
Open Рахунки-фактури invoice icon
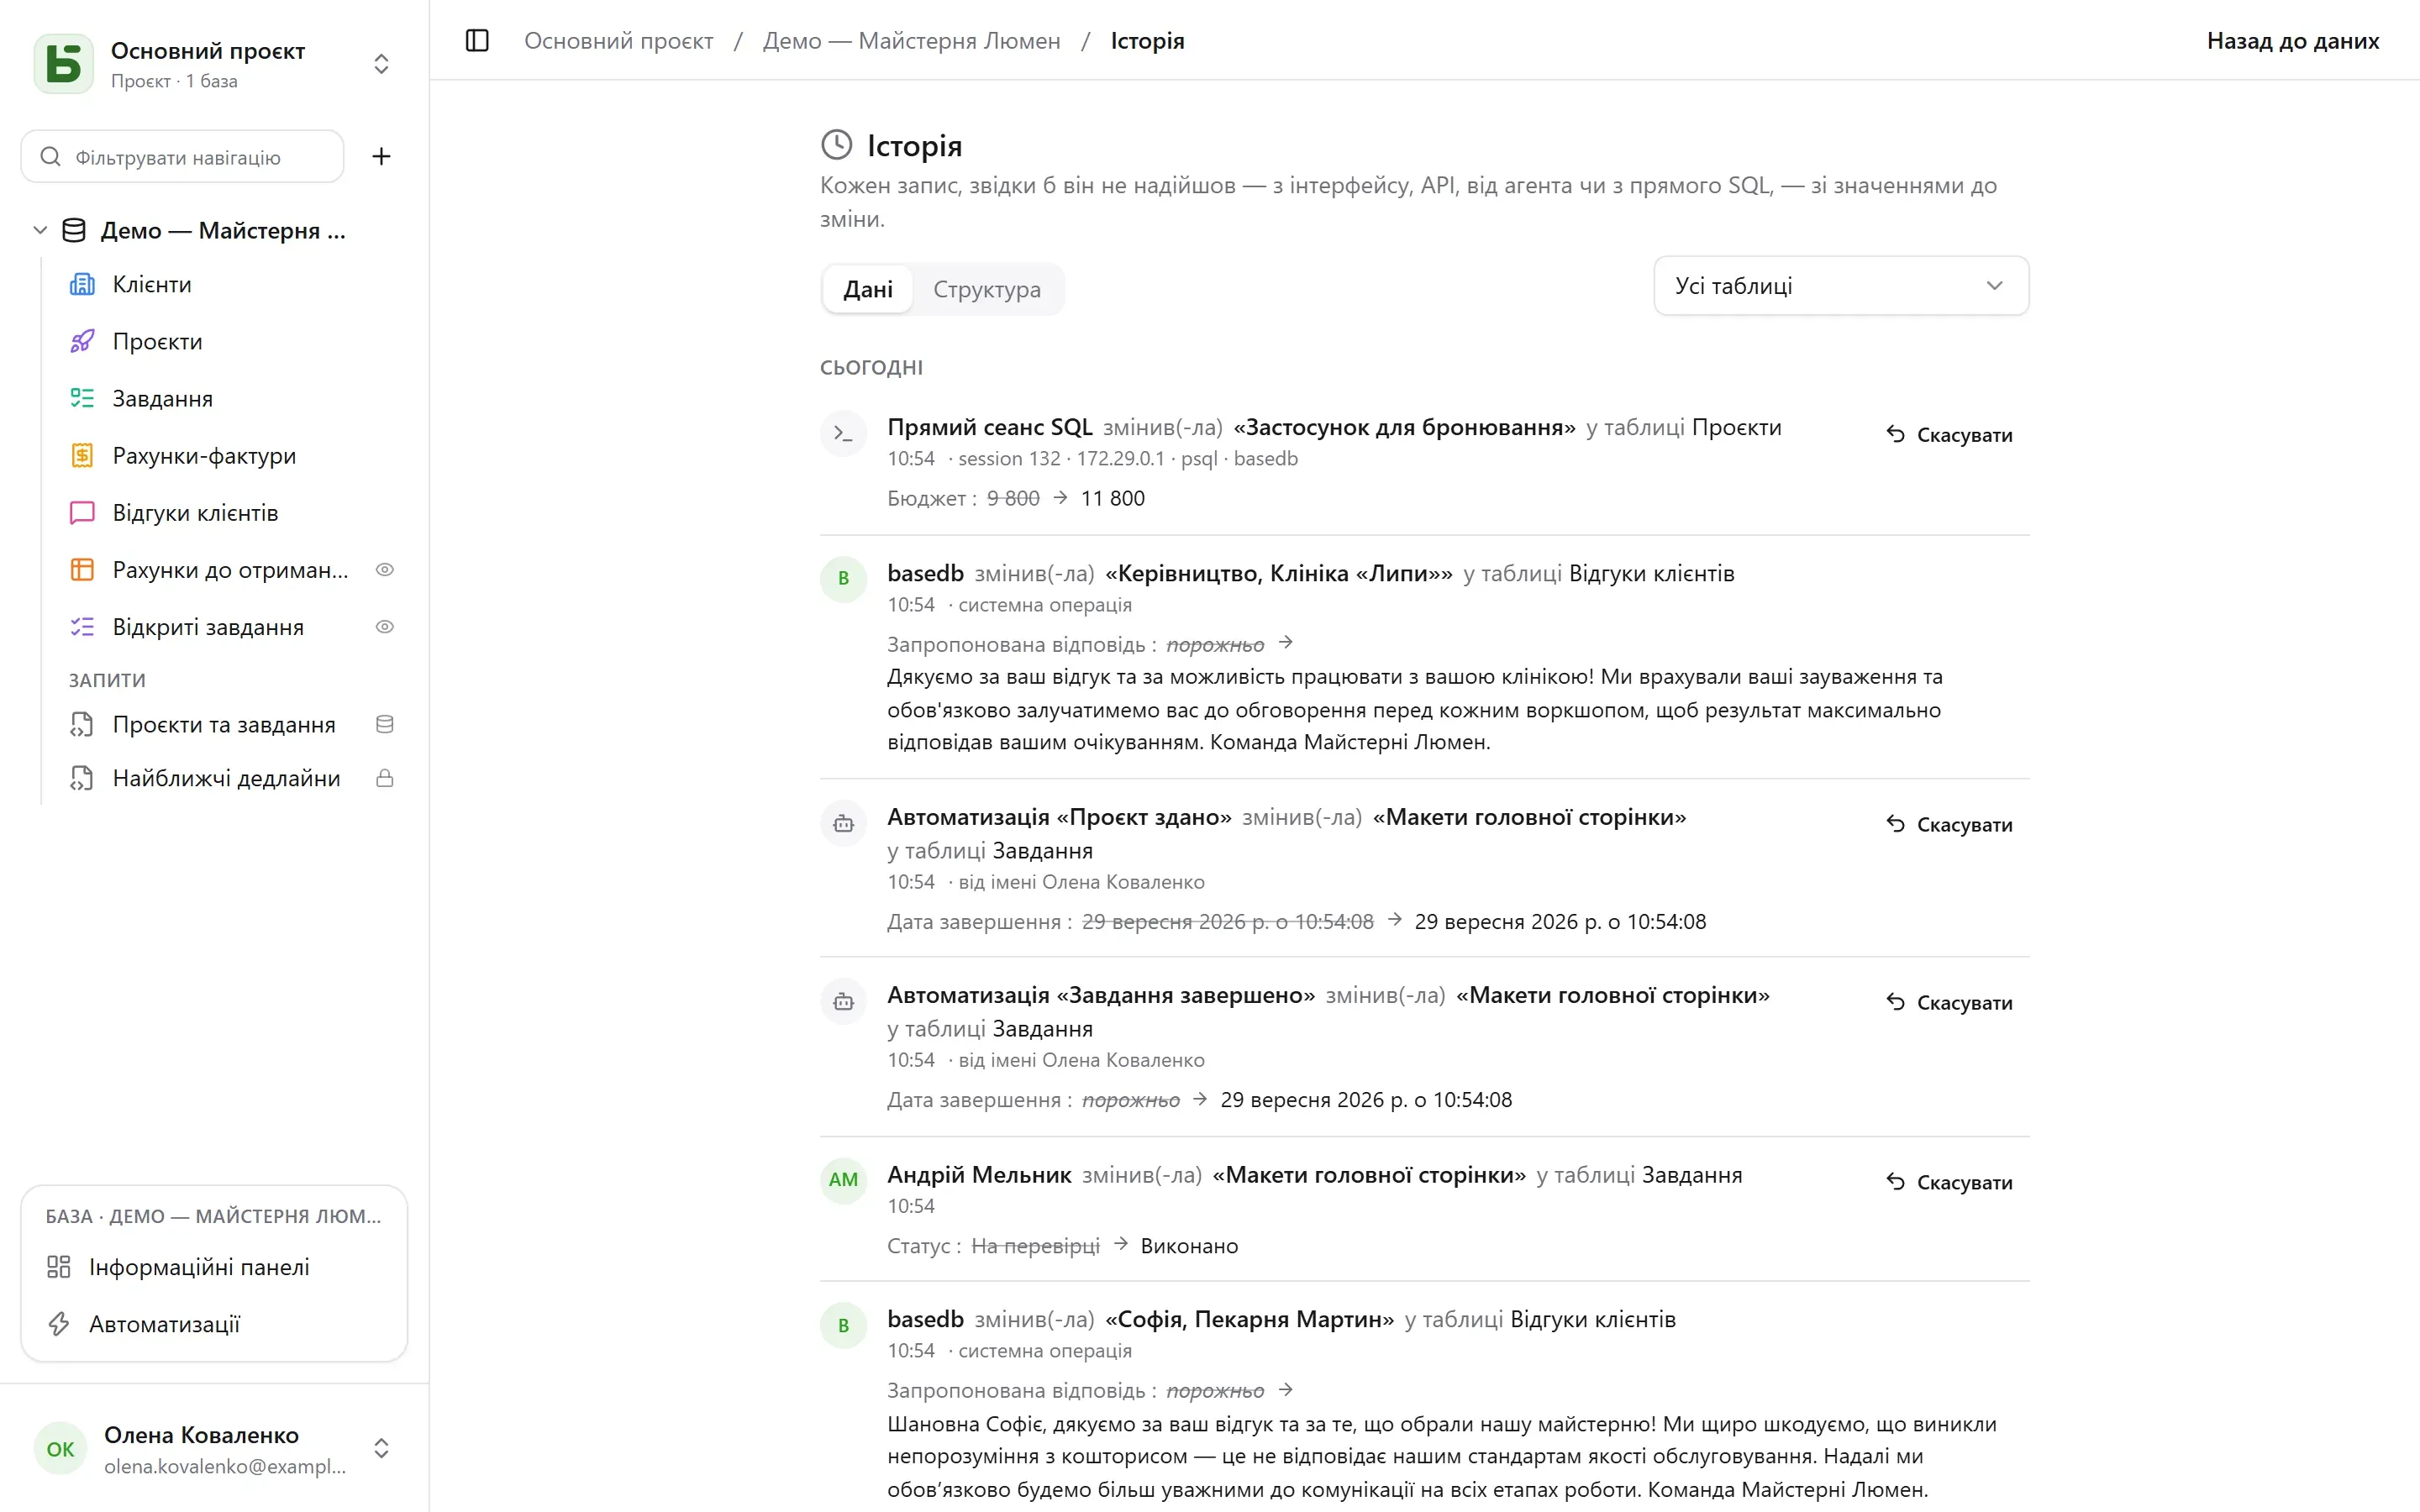pyautogui.click(x=82, y=456)
